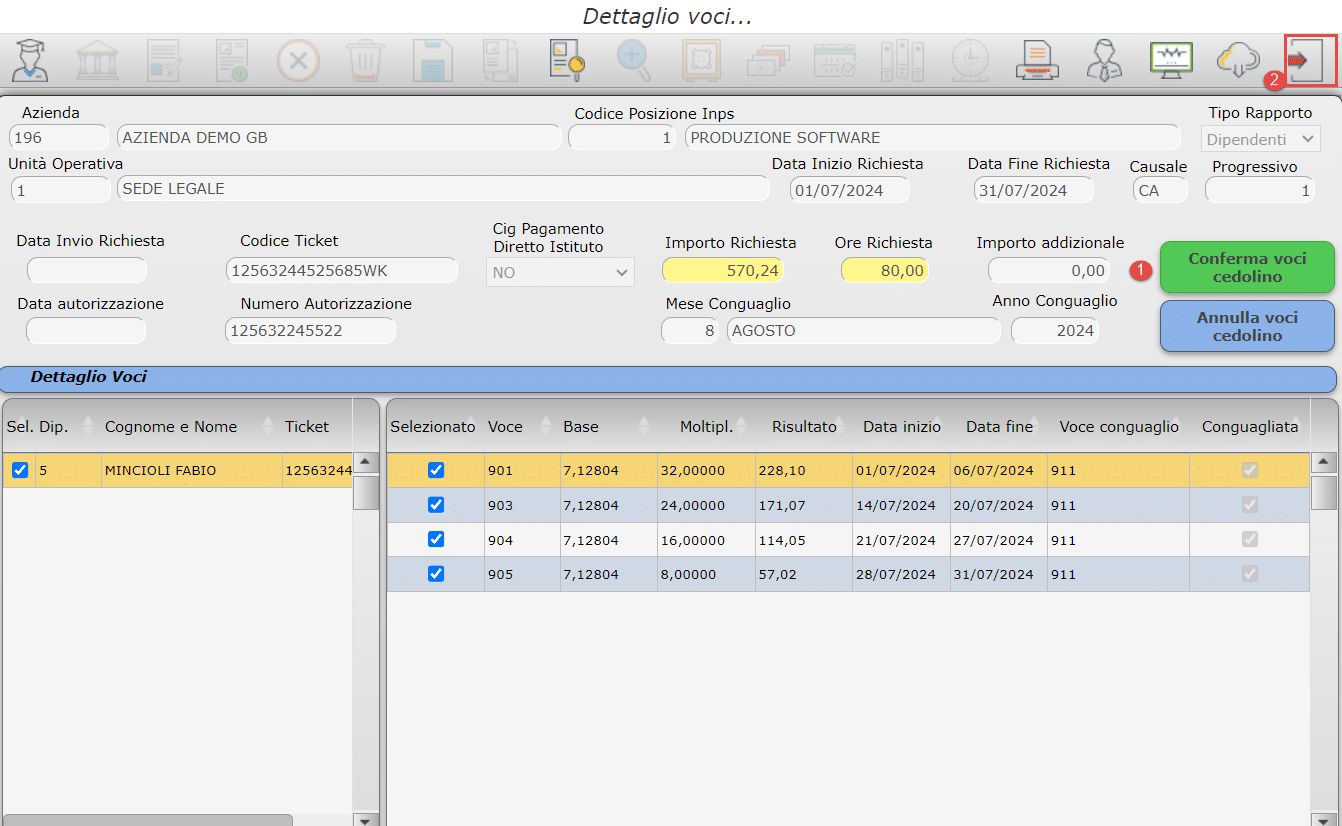This screenshot has height=826, width=1342.
Task: Click the orange frame toolbar icon
Action: [700, 61]
